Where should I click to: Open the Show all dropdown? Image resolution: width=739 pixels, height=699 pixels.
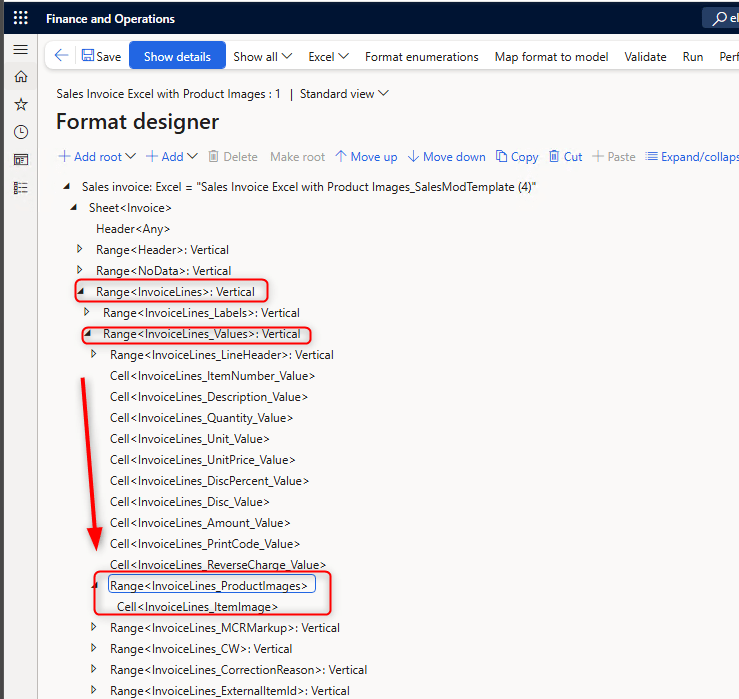(262, 57)
